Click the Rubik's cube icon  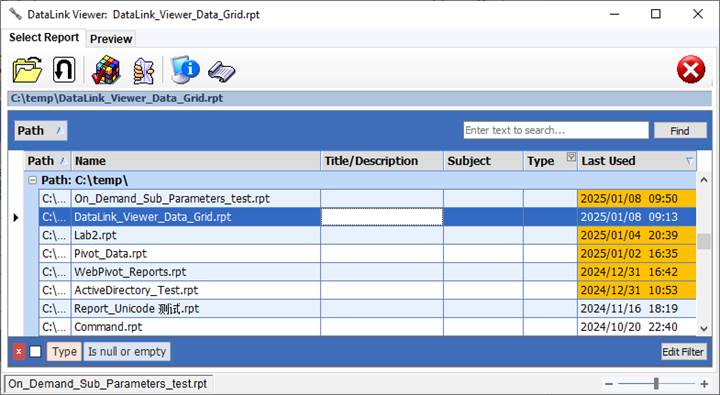[106, 70]
